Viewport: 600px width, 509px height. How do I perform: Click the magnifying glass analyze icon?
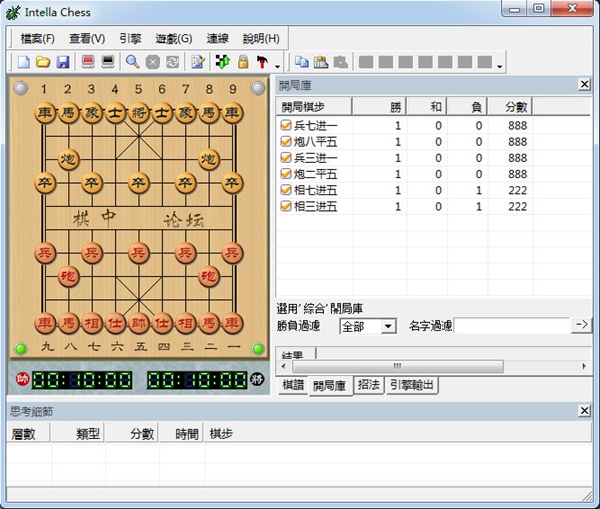[x=133, y=62]
